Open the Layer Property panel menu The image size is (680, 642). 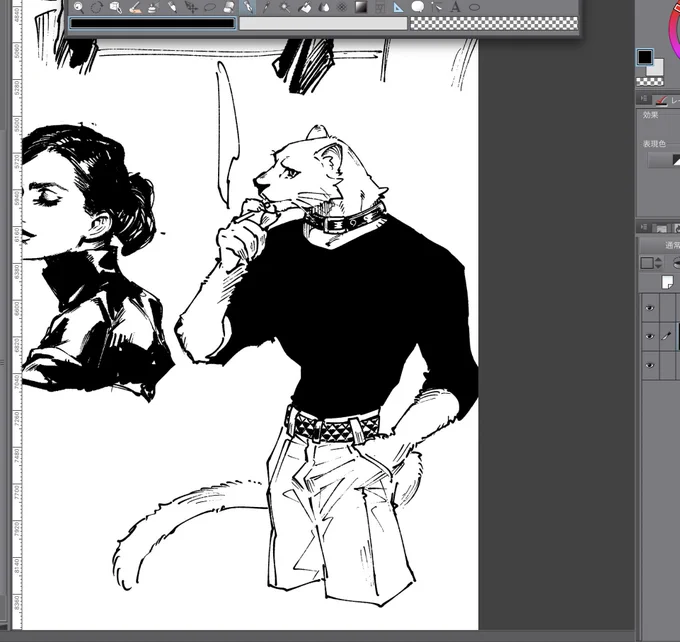(644, 99)
